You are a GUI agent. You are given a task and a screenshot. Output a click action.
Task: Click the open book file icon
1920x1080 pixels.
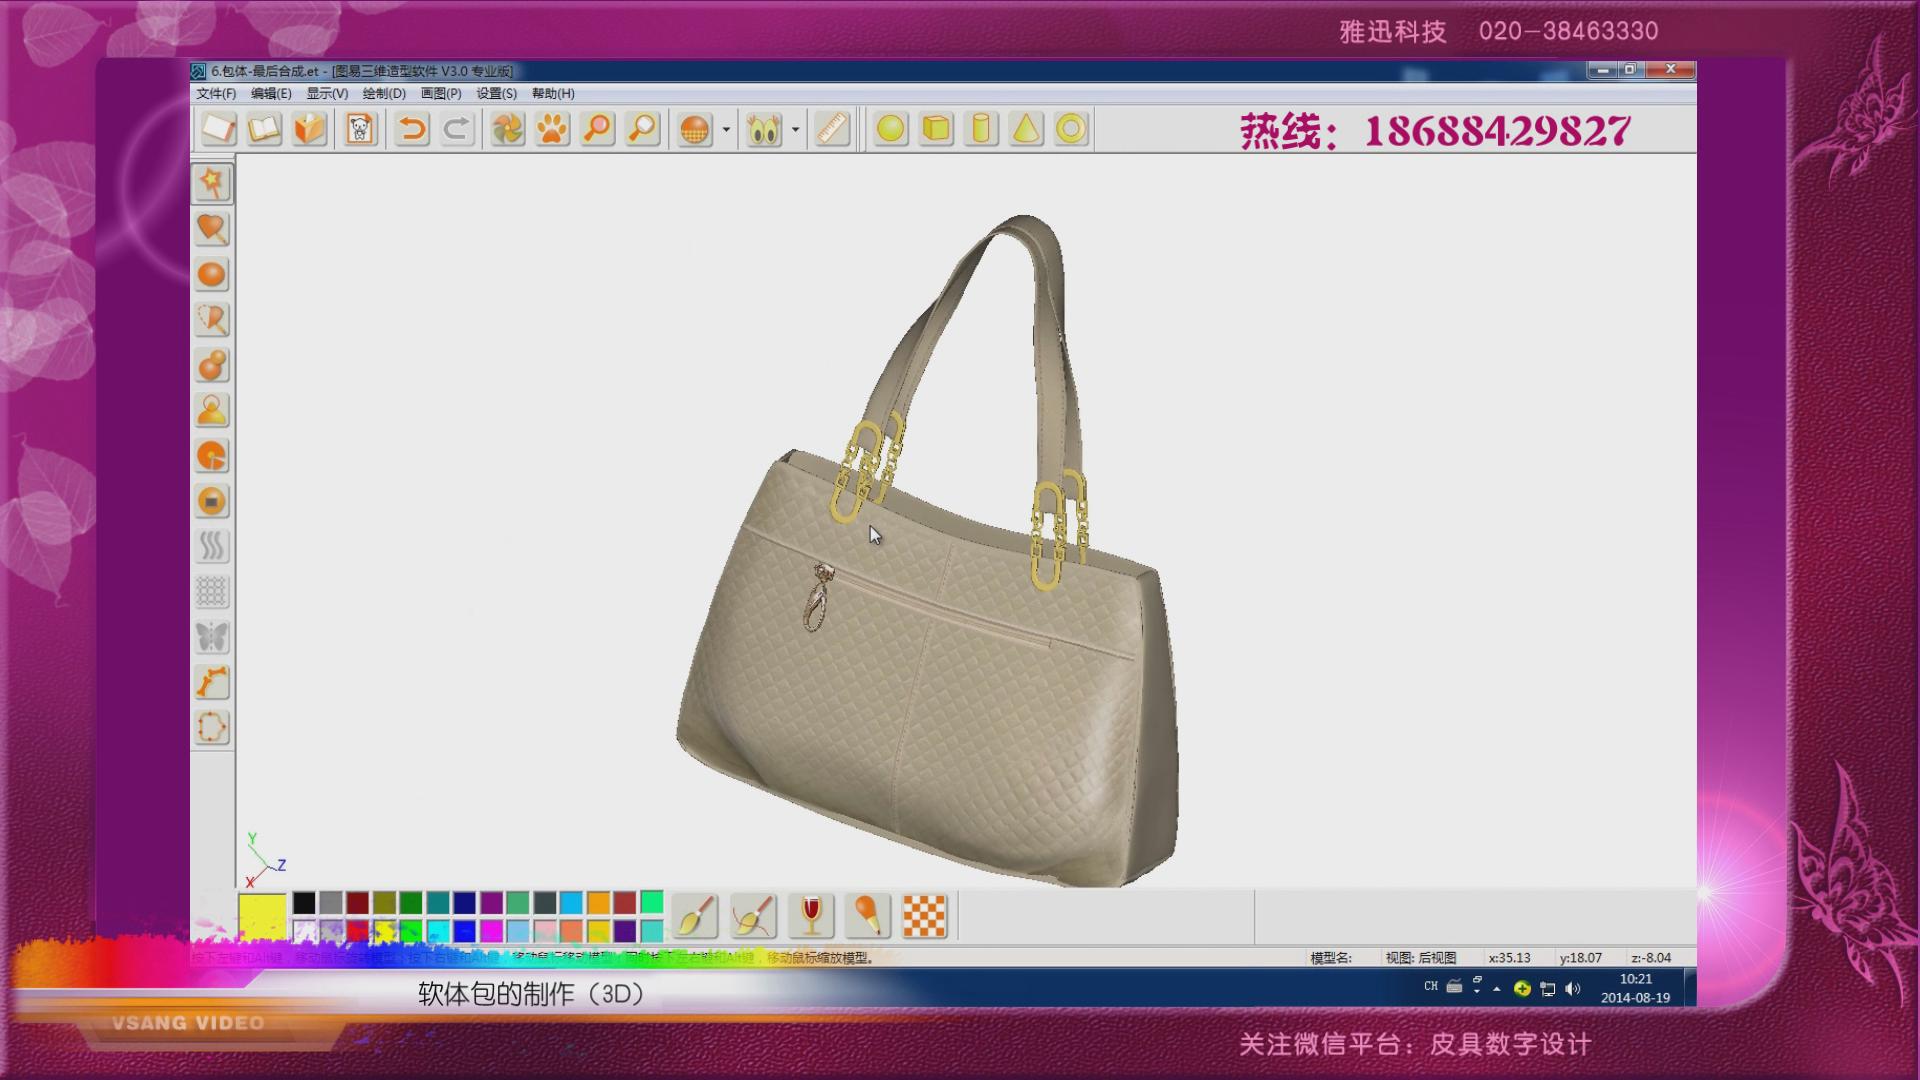click(264, 129)
